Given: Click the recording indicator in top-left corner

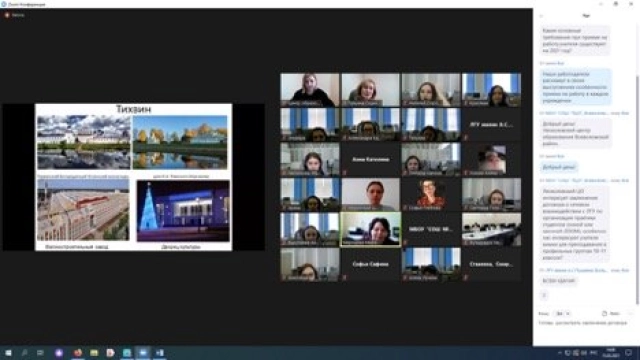Looking at the screenshot, I should [x=14, y=15].
